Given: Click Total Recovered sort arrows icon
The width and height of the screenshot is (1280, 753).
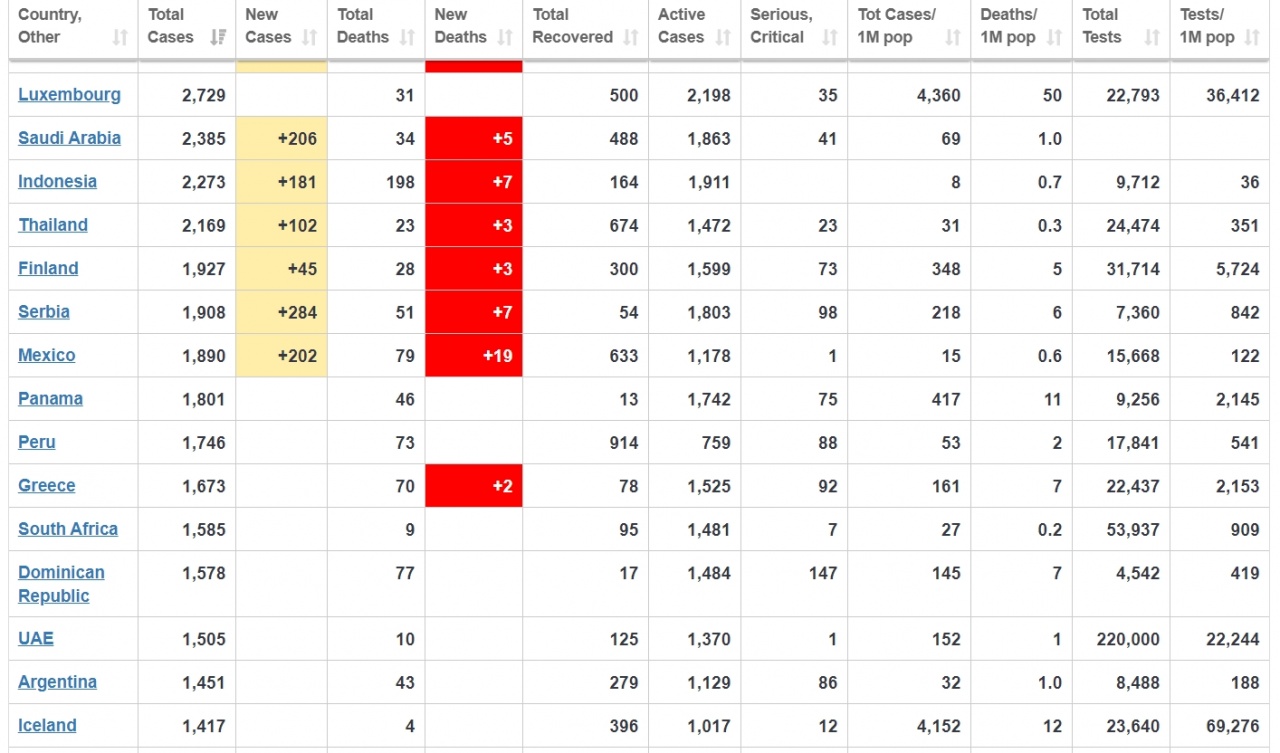Looking at the screenshot, I should pos(631,38).
